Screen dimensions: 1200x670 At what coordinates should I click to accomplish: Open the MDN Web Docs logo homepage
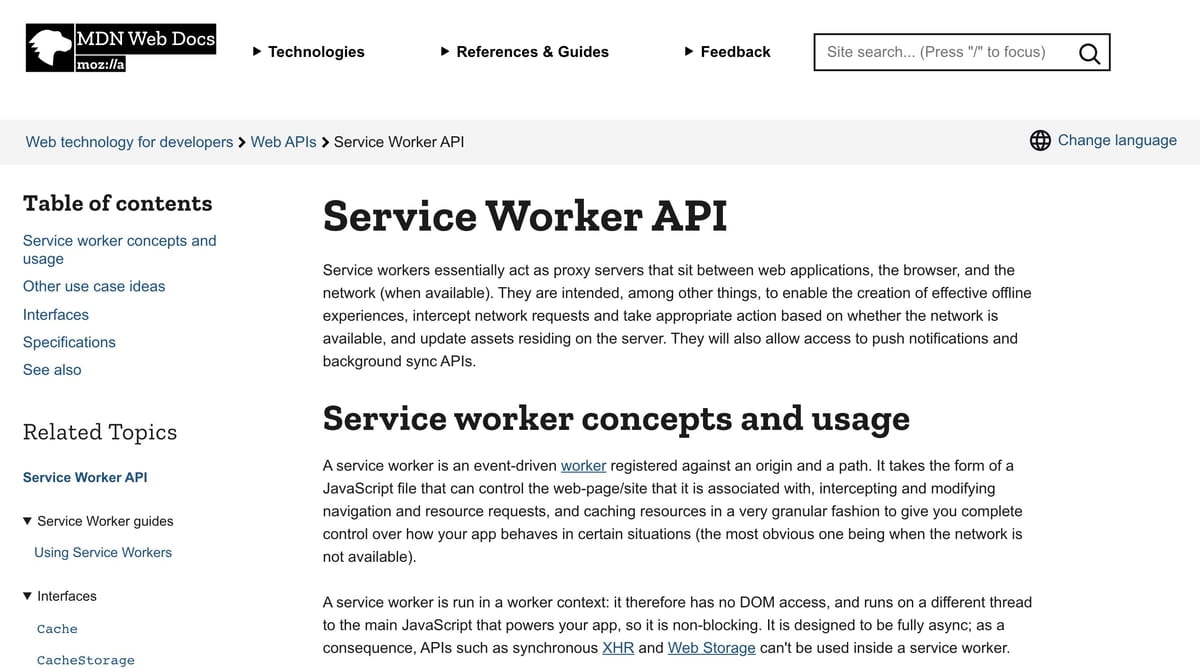(121, 49)
